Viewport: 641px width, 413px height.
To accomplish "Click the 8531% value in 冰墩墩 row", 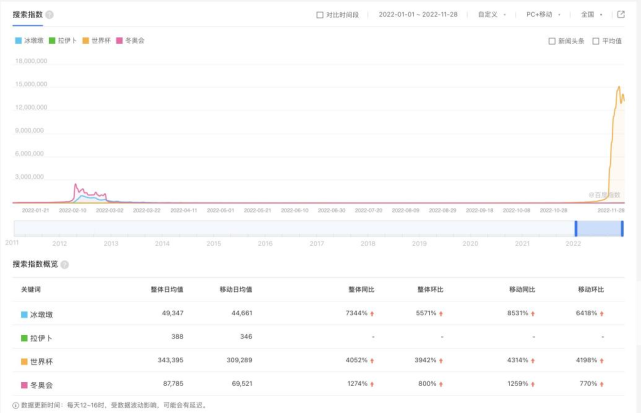I will (x=518, y=313).
